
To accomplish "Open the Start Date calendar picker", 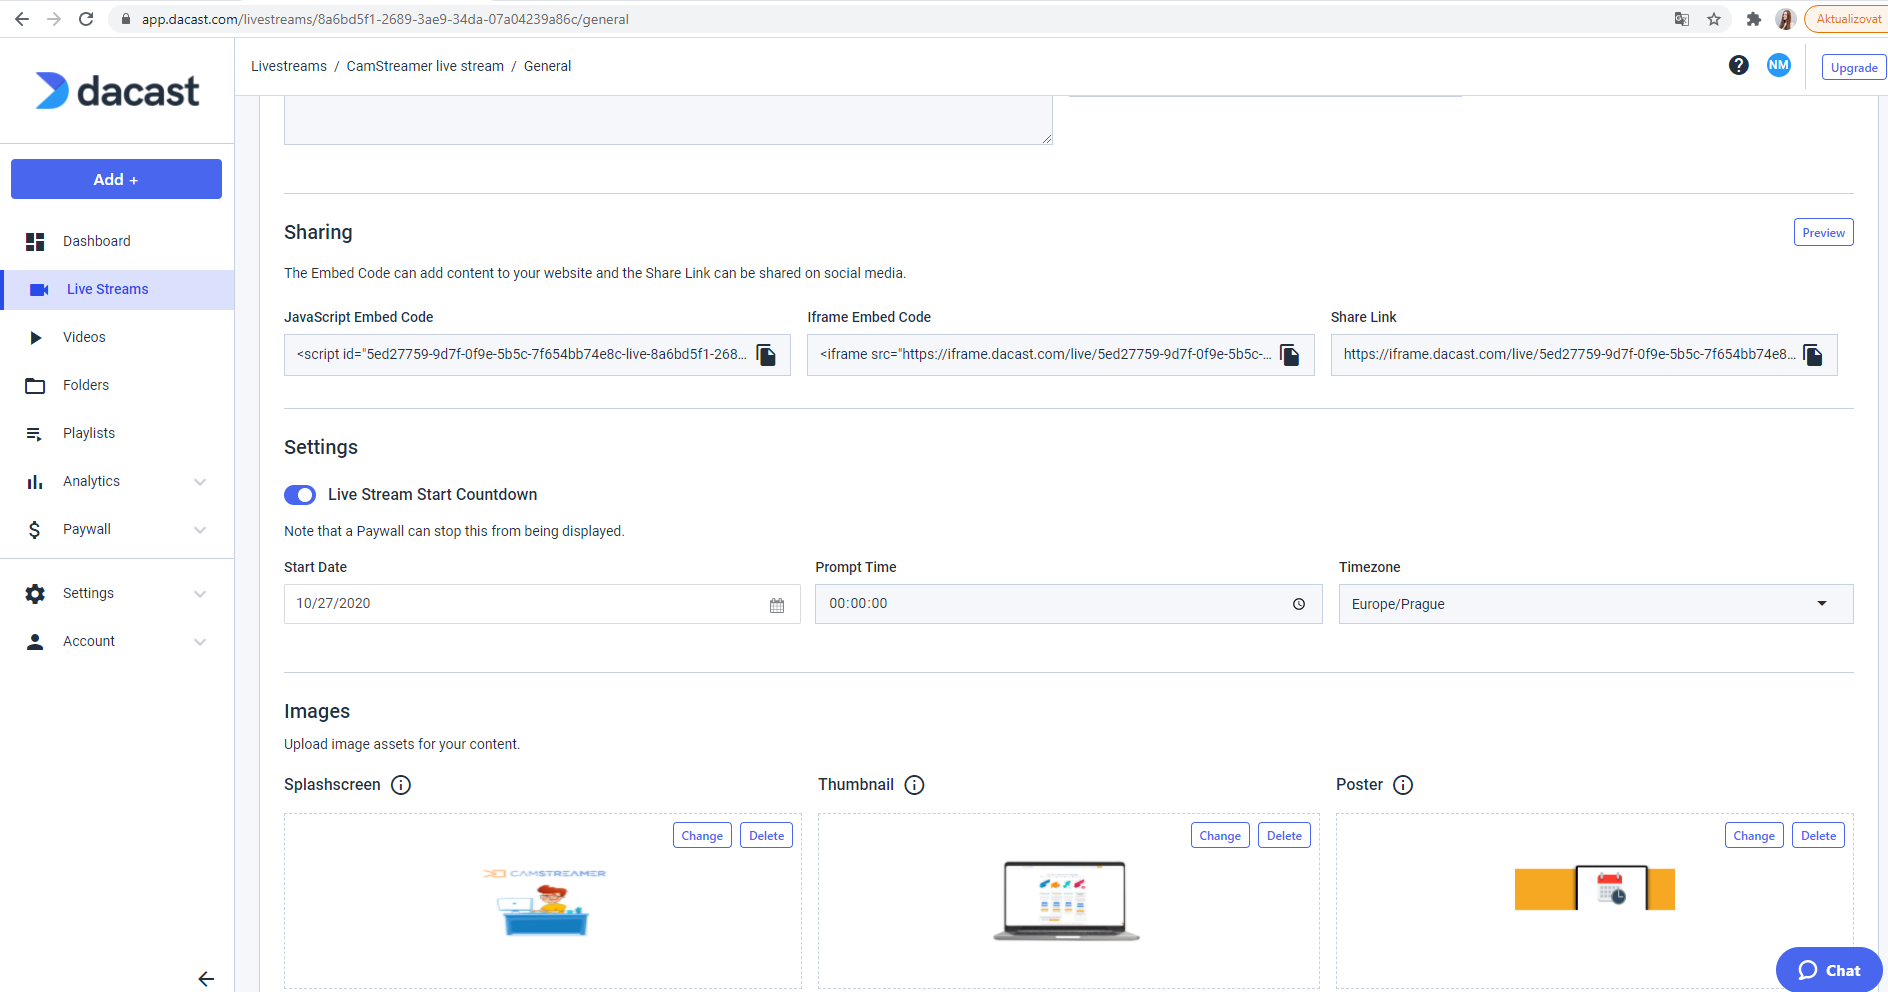I will pos(777,605).
